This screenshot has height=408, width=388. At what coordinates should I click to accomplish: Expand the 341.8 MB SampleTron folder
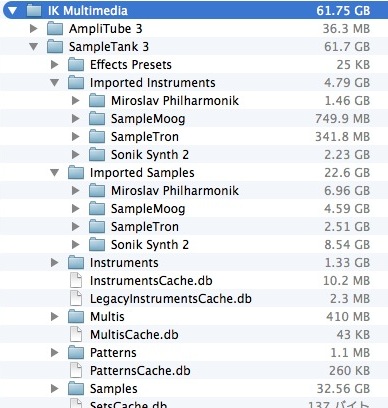pyautogui.click(x=76, y=137)
